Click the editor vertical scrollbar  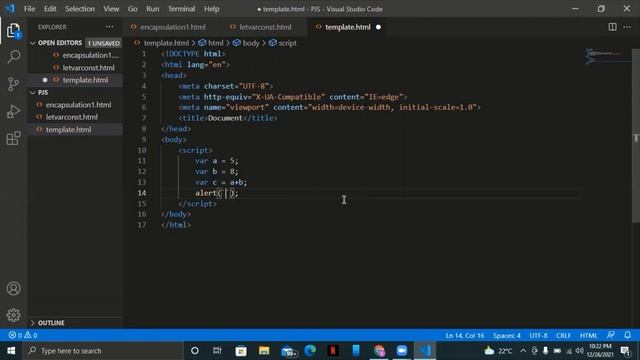[x=636, y=136]
